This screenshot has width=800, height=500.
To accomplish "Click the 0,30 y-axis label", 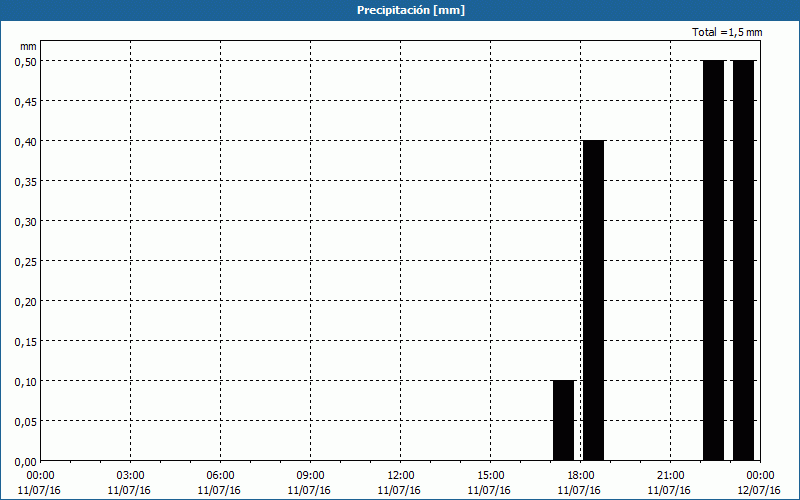I will click(x=26, y=221).
